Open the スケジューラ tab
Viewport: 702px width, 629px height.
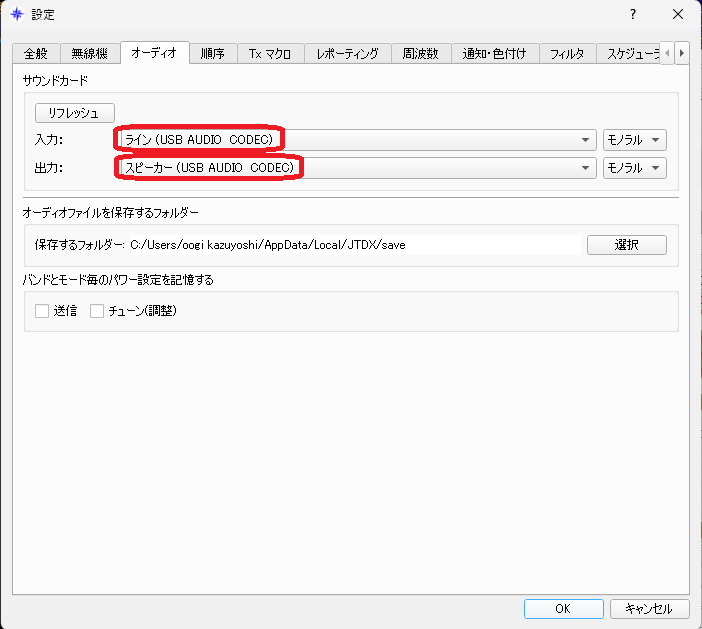(628, 54)
